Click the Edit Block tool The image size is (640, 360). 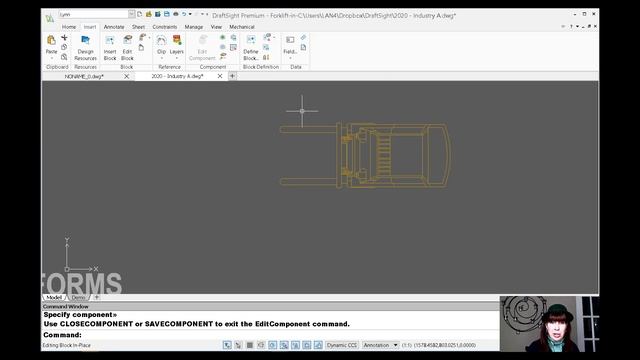(x=127, y=47)
